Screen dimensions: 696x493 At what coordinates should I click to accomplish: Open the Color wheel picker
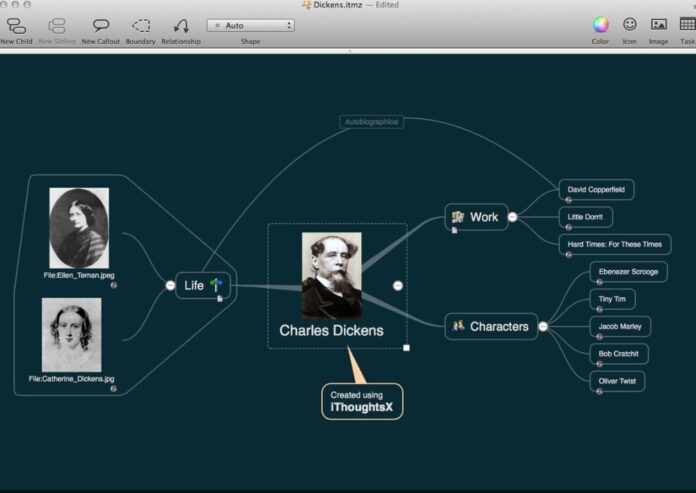click(x=600, y=25)
